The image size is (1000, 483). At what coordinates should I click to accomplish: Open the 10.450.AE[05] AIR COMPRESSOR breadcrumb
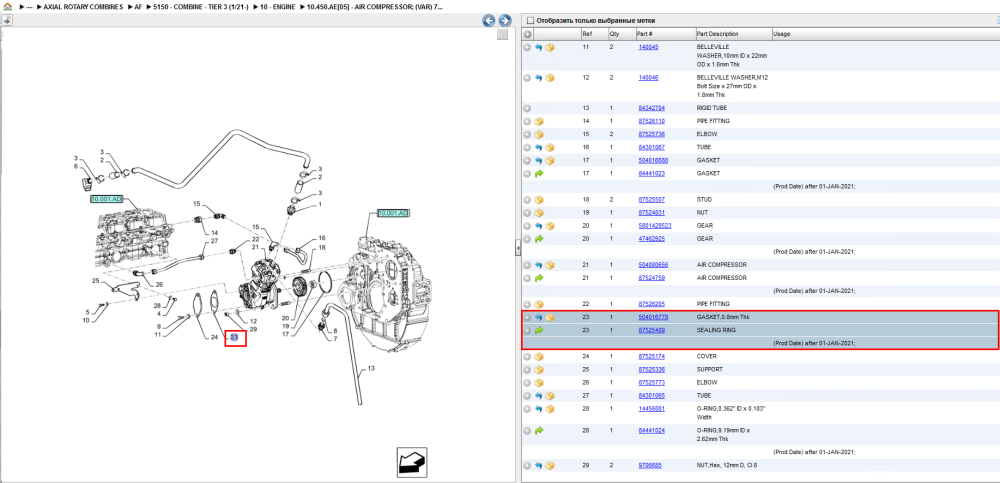point(374,6)
